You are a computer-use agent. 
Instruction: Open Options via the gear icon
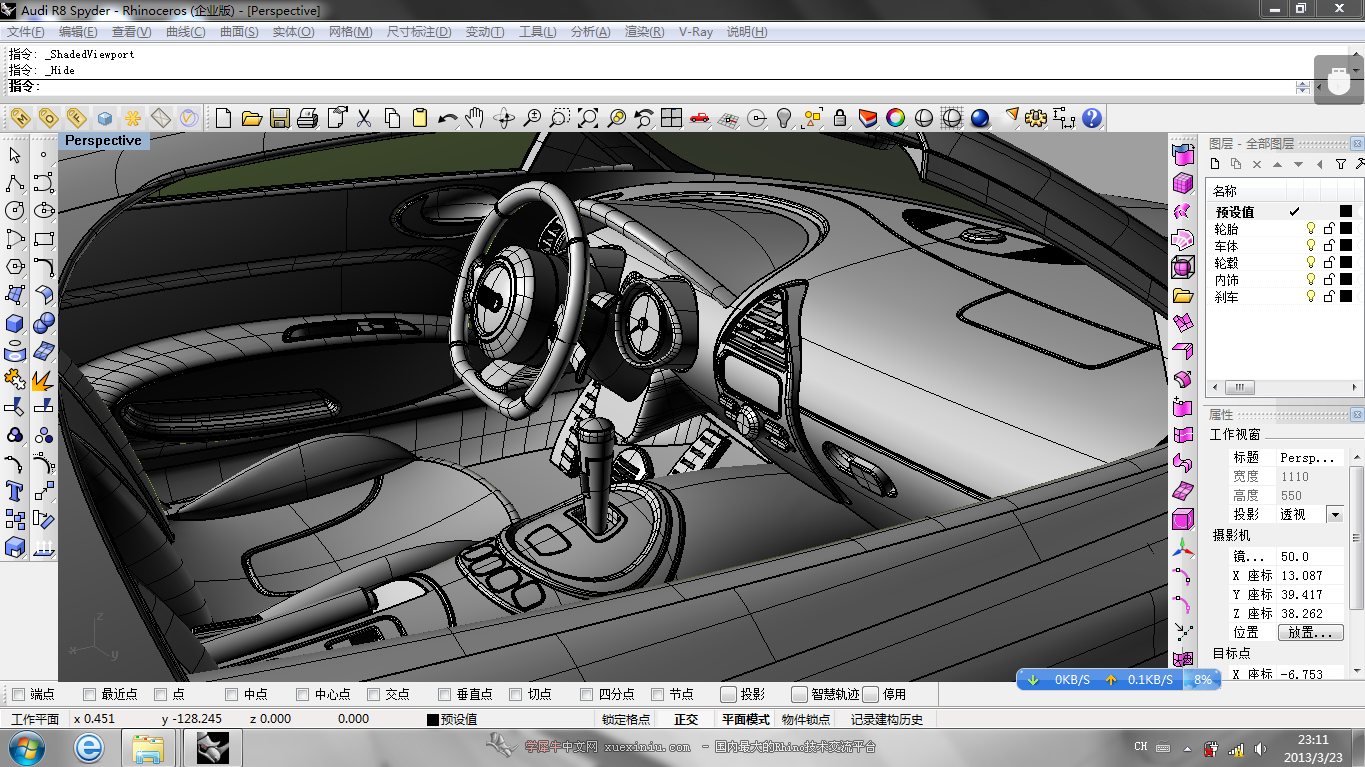click(x=1036, y=118)
